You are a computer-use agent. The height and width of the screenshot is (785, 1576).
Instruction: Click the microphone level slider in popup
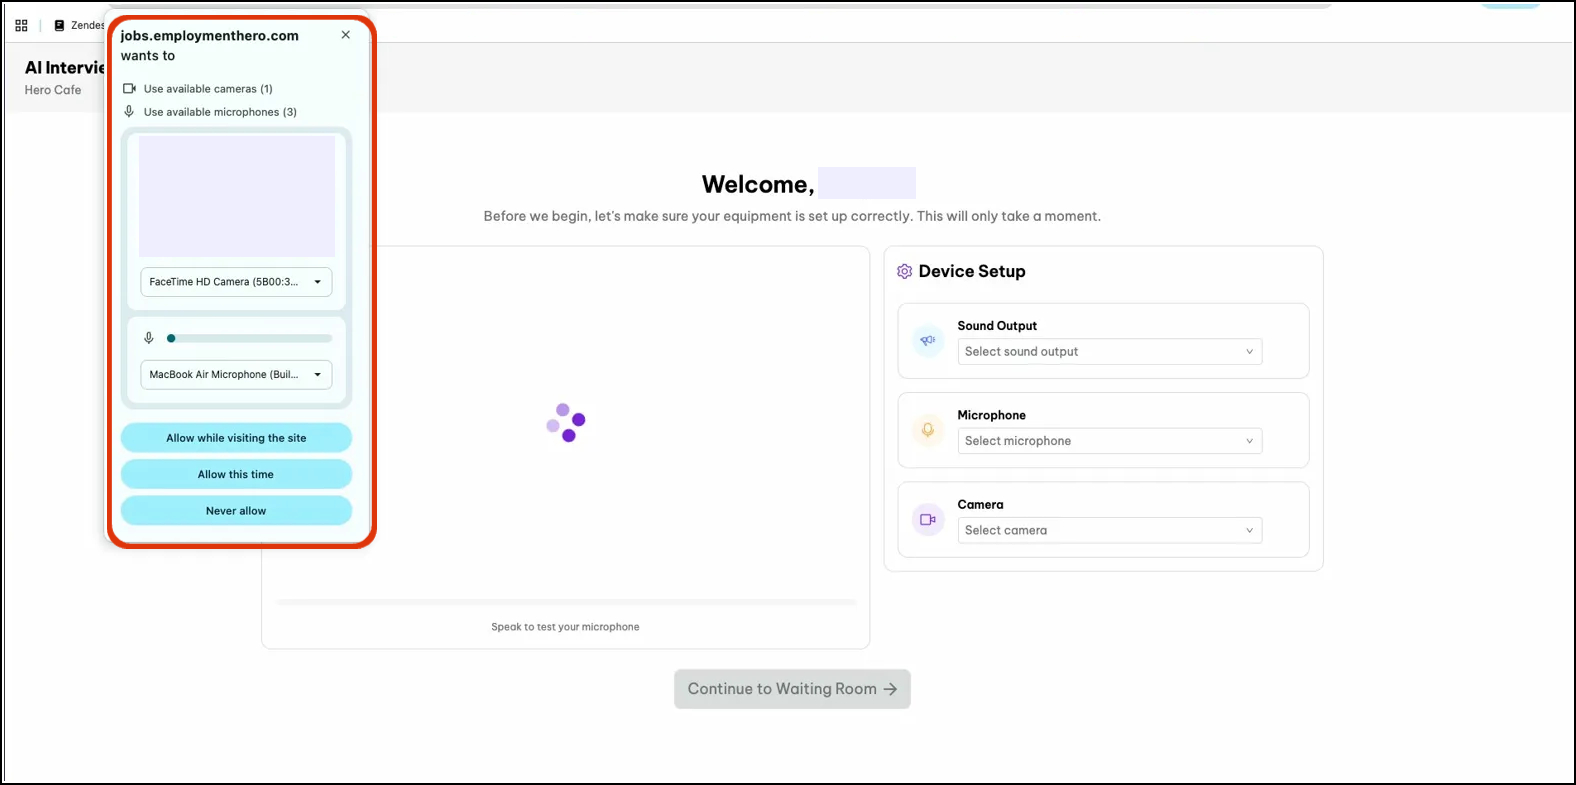tap(250, 339)
